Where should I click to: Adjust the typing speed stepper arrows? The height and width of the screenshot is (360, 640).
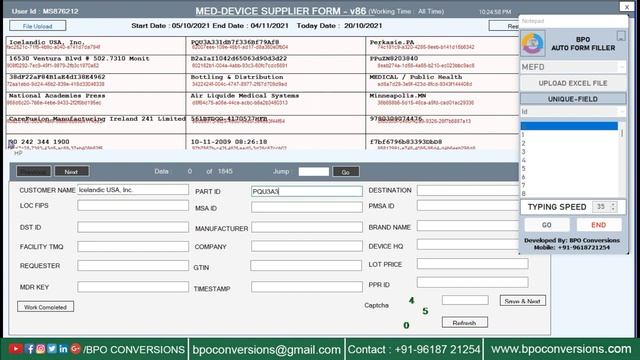(x=613, y=207)
